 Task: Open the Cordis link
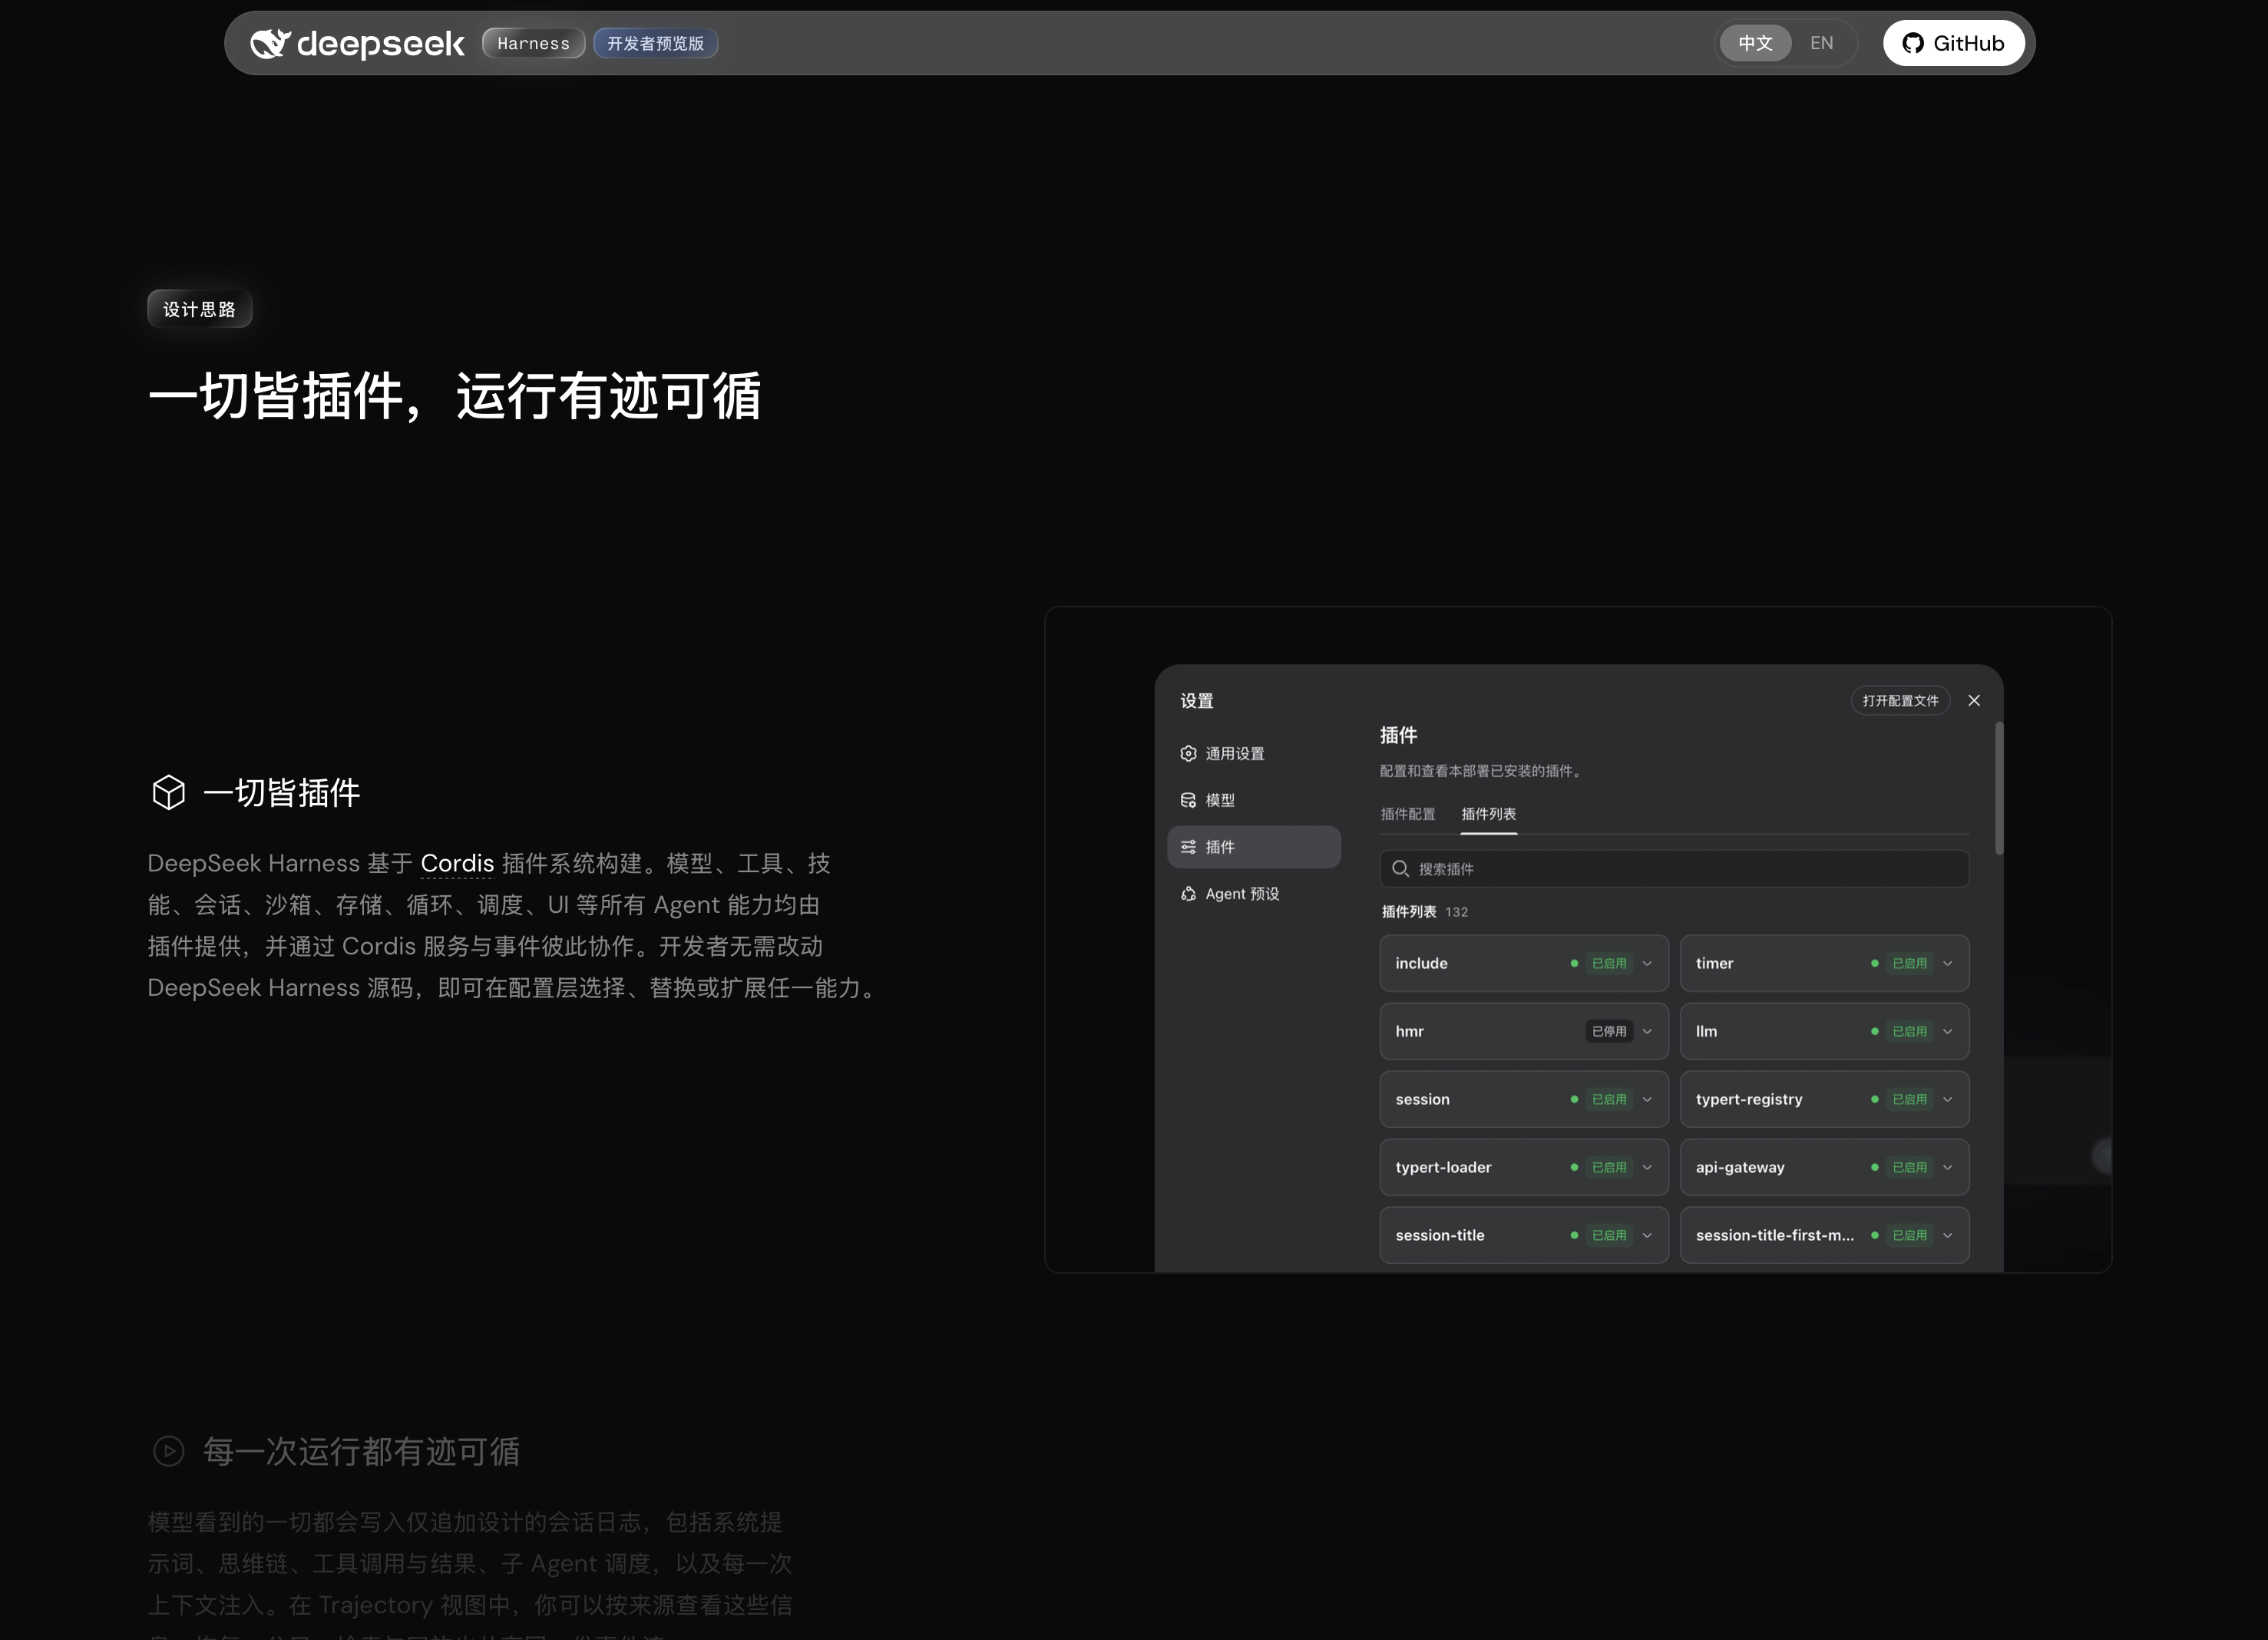457,863
